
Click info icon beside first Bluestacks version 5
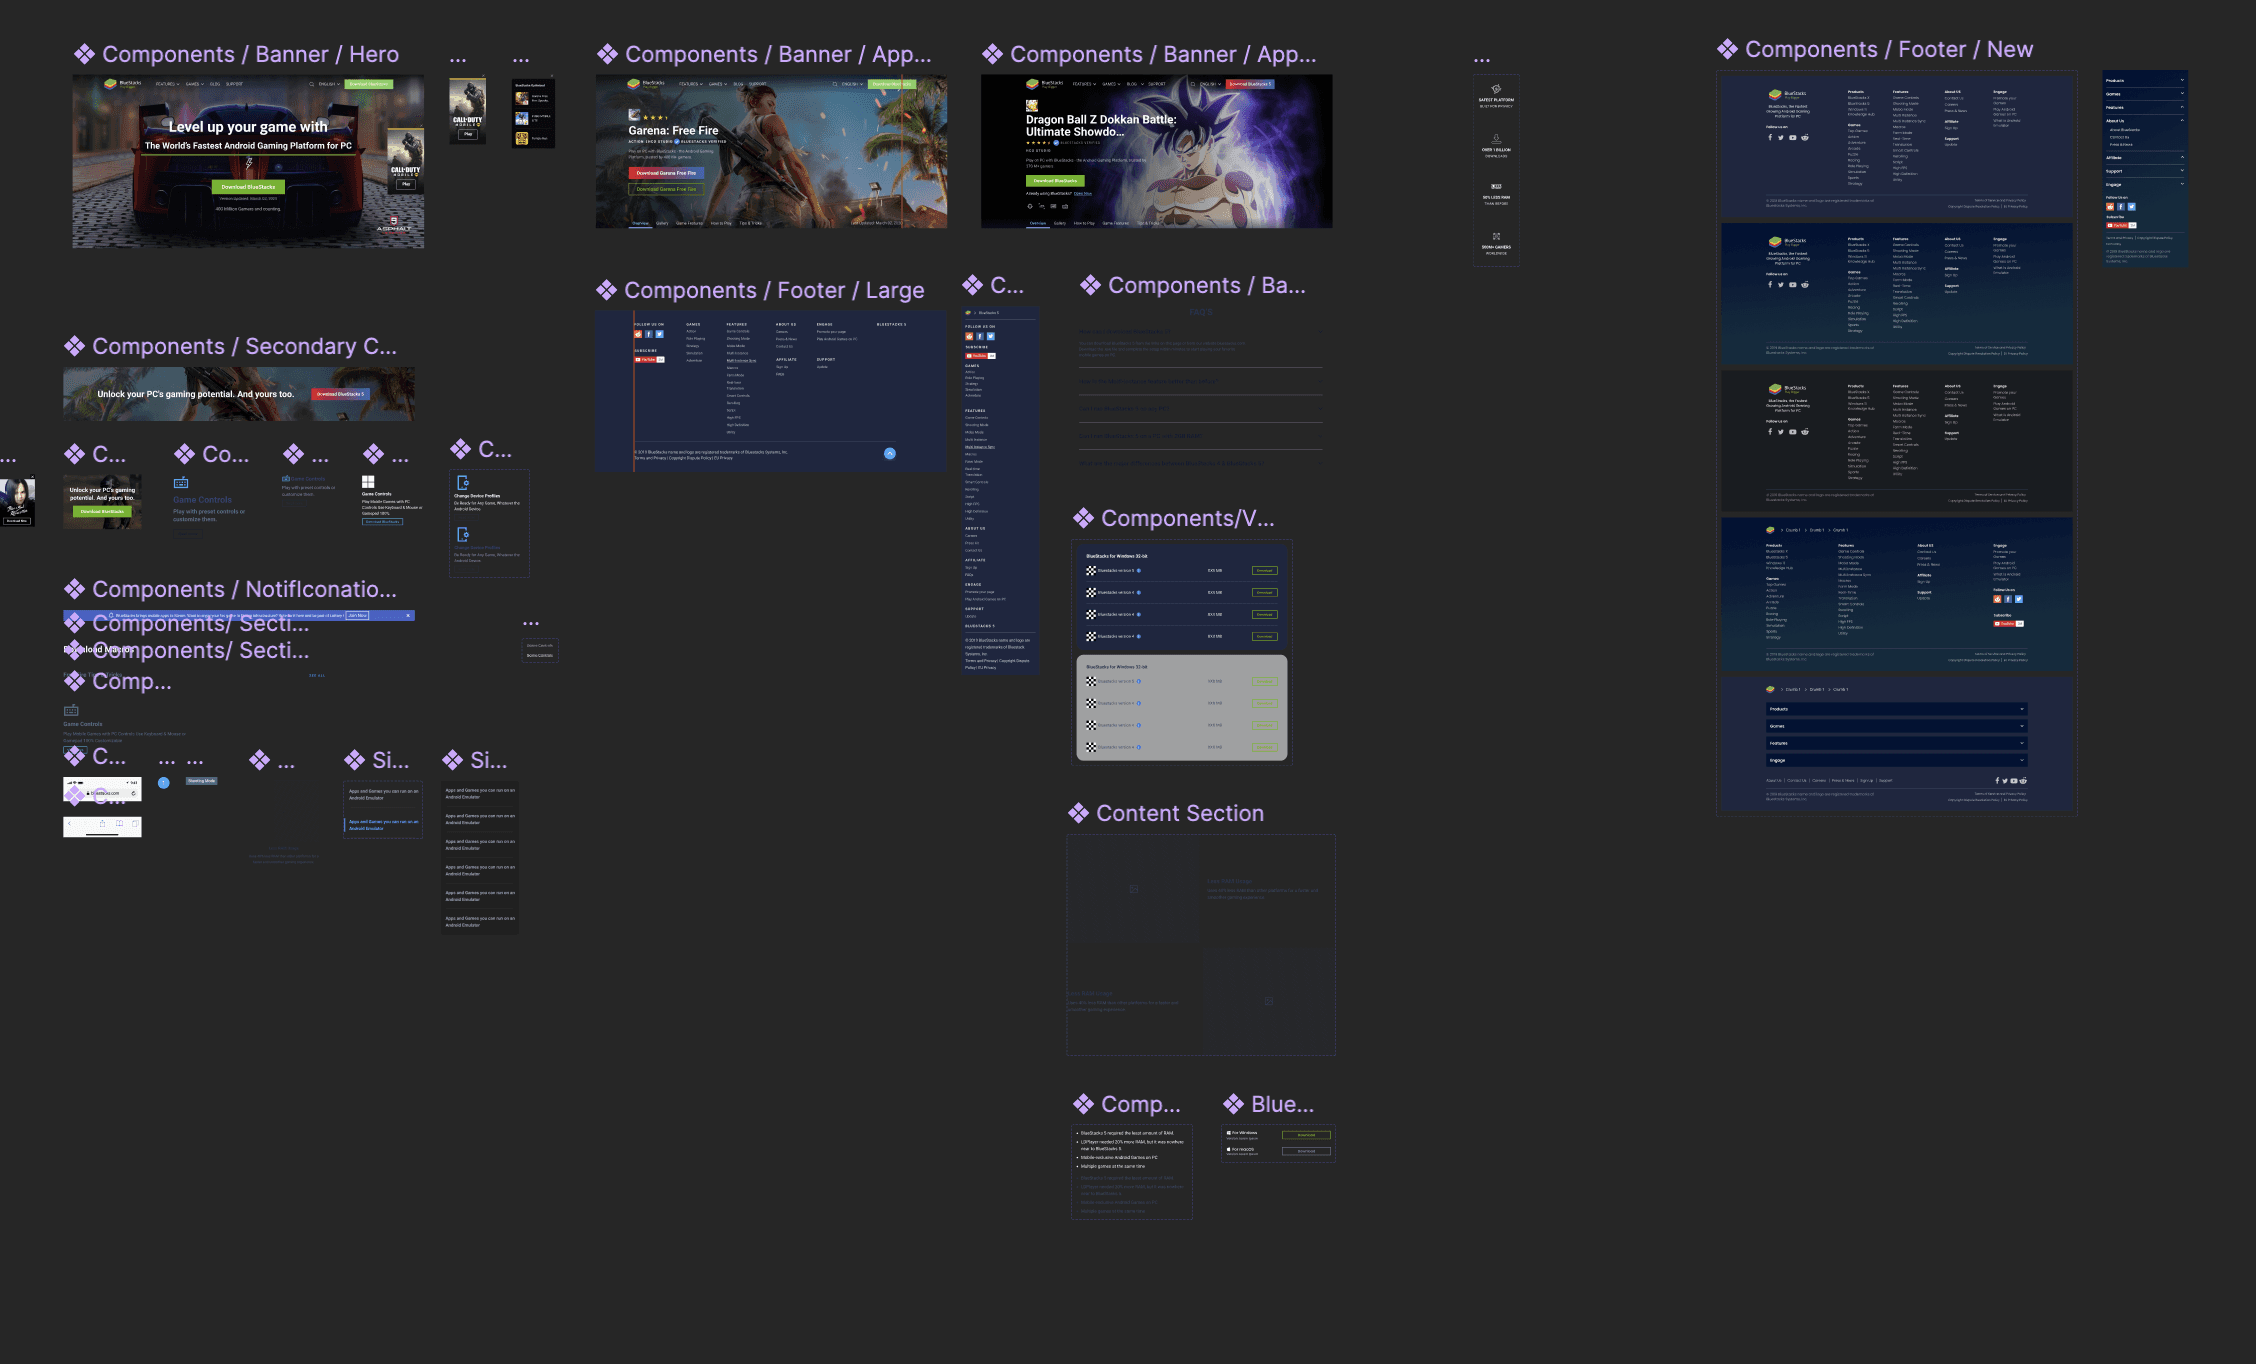point(1139,571)
